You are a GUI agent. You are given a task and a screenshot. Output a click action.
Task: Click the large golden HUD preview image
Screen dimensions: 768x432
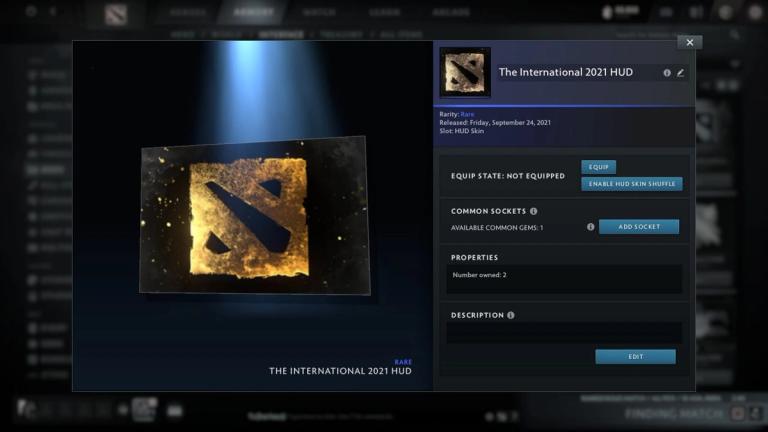255,216
